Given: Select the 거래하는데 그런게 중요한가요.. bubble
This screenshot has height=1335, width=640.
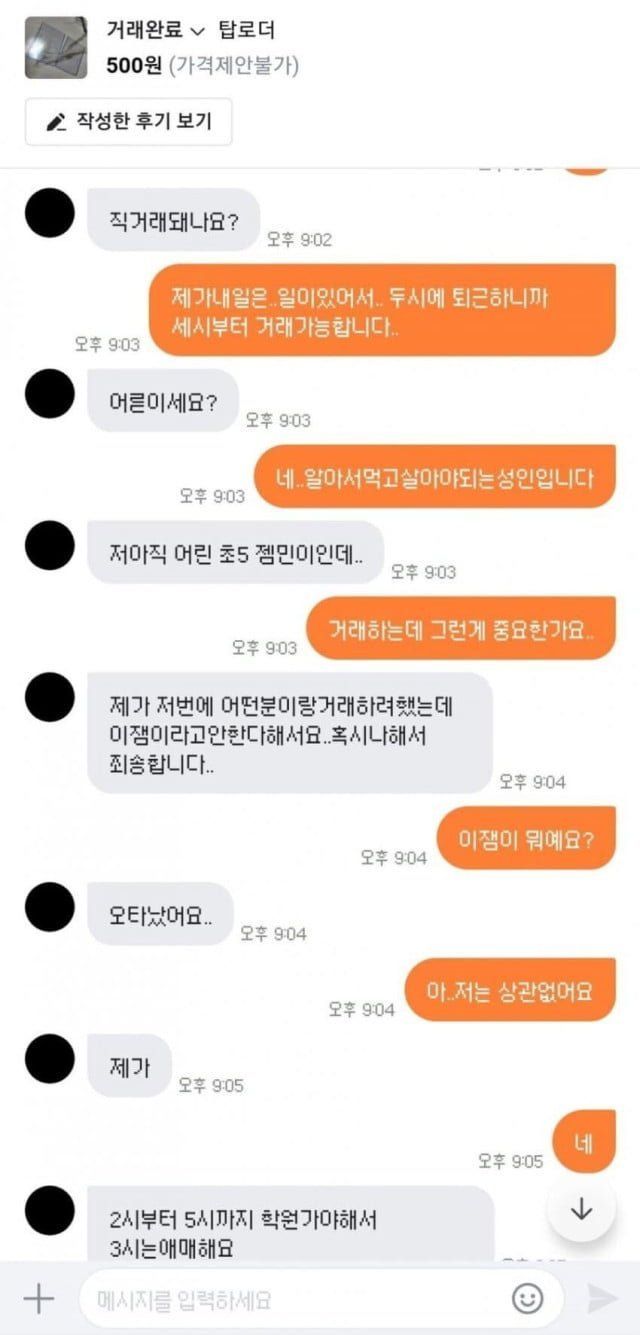Looking at the screenshot, I should pos(460,629).
